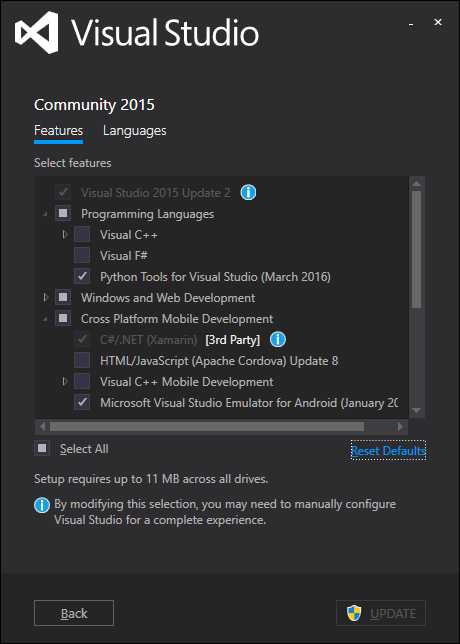Viewport: 460px width, 644px height.
Task: Select 'HTML/JavaScript (Apache Cordova) Update 8' text
Action: click(219, 361)
